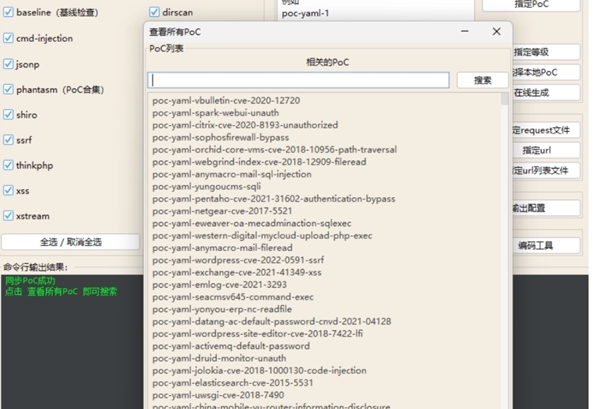Focus the PoC search input field
This screenshot has width=600, height=409.
coord(298,80)
